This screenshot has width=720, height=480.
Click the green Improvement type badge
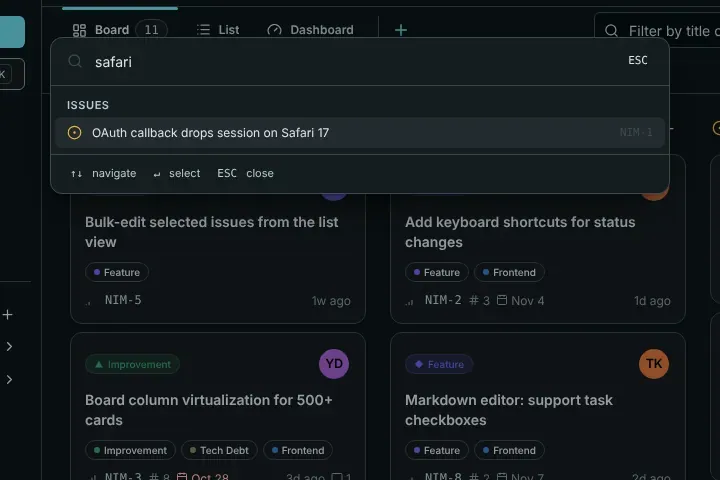click(x=132, y=364)
